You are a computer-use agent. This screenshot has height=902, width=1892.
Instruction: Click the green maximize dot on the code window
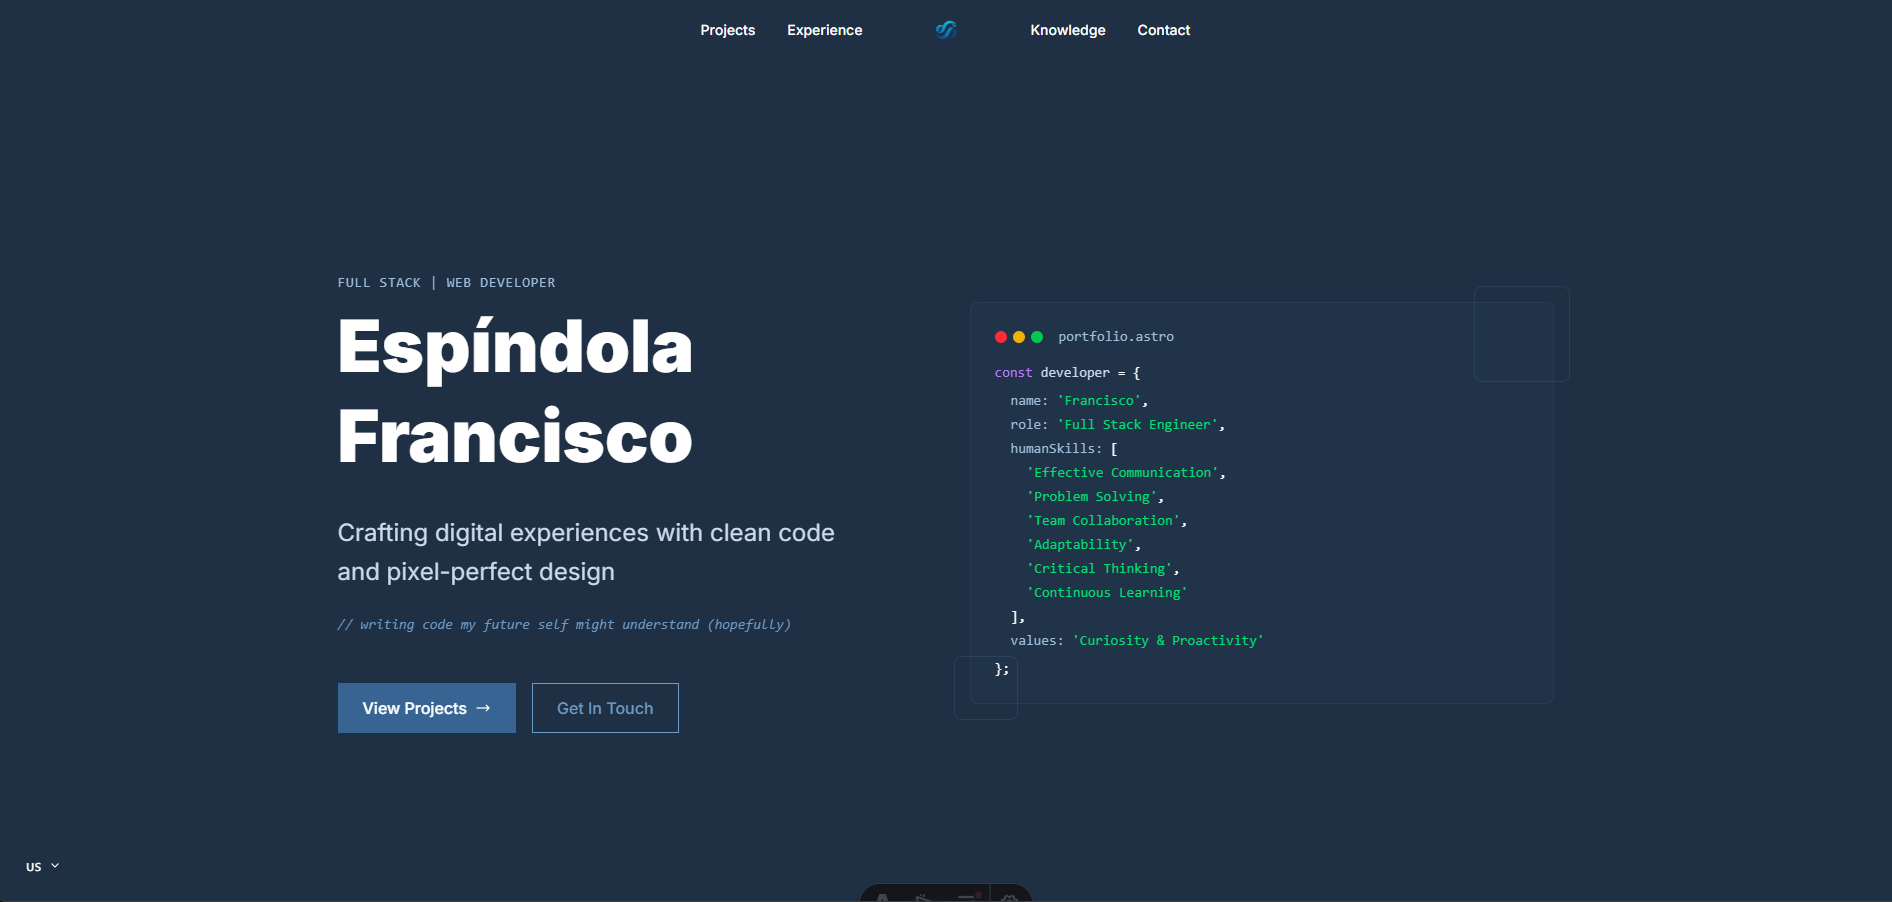[x=1037, y=337]
